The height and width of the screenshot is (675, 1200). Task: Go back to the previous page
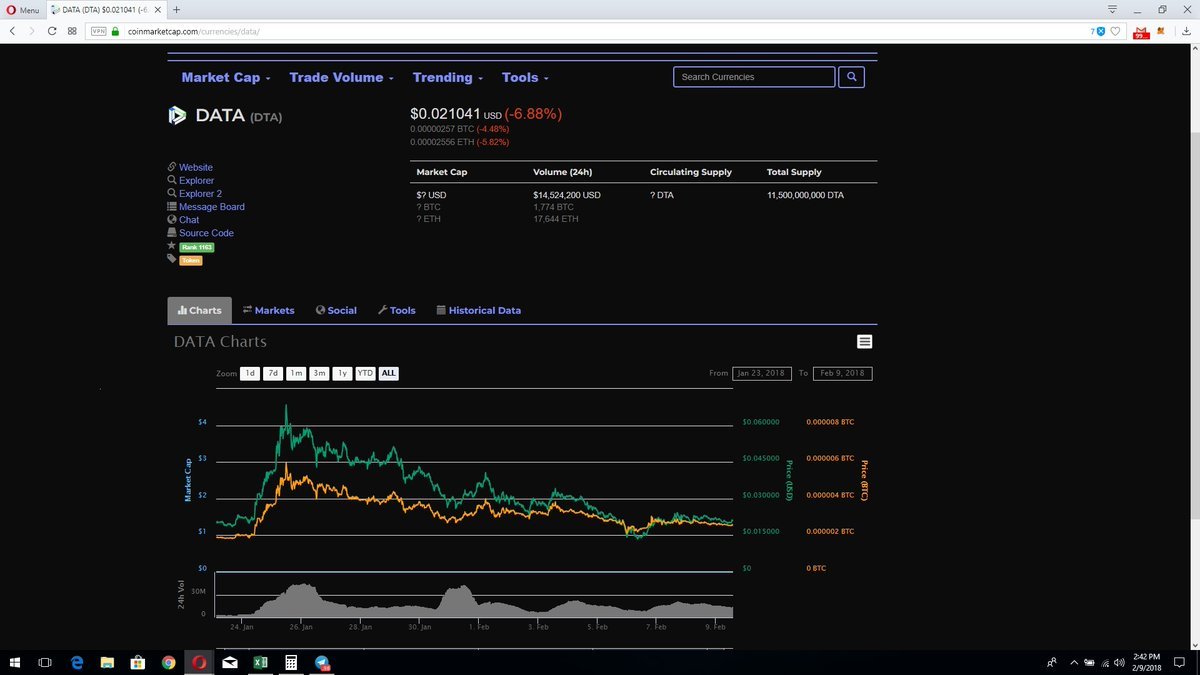pyautogui.click(x=12, y=31)
